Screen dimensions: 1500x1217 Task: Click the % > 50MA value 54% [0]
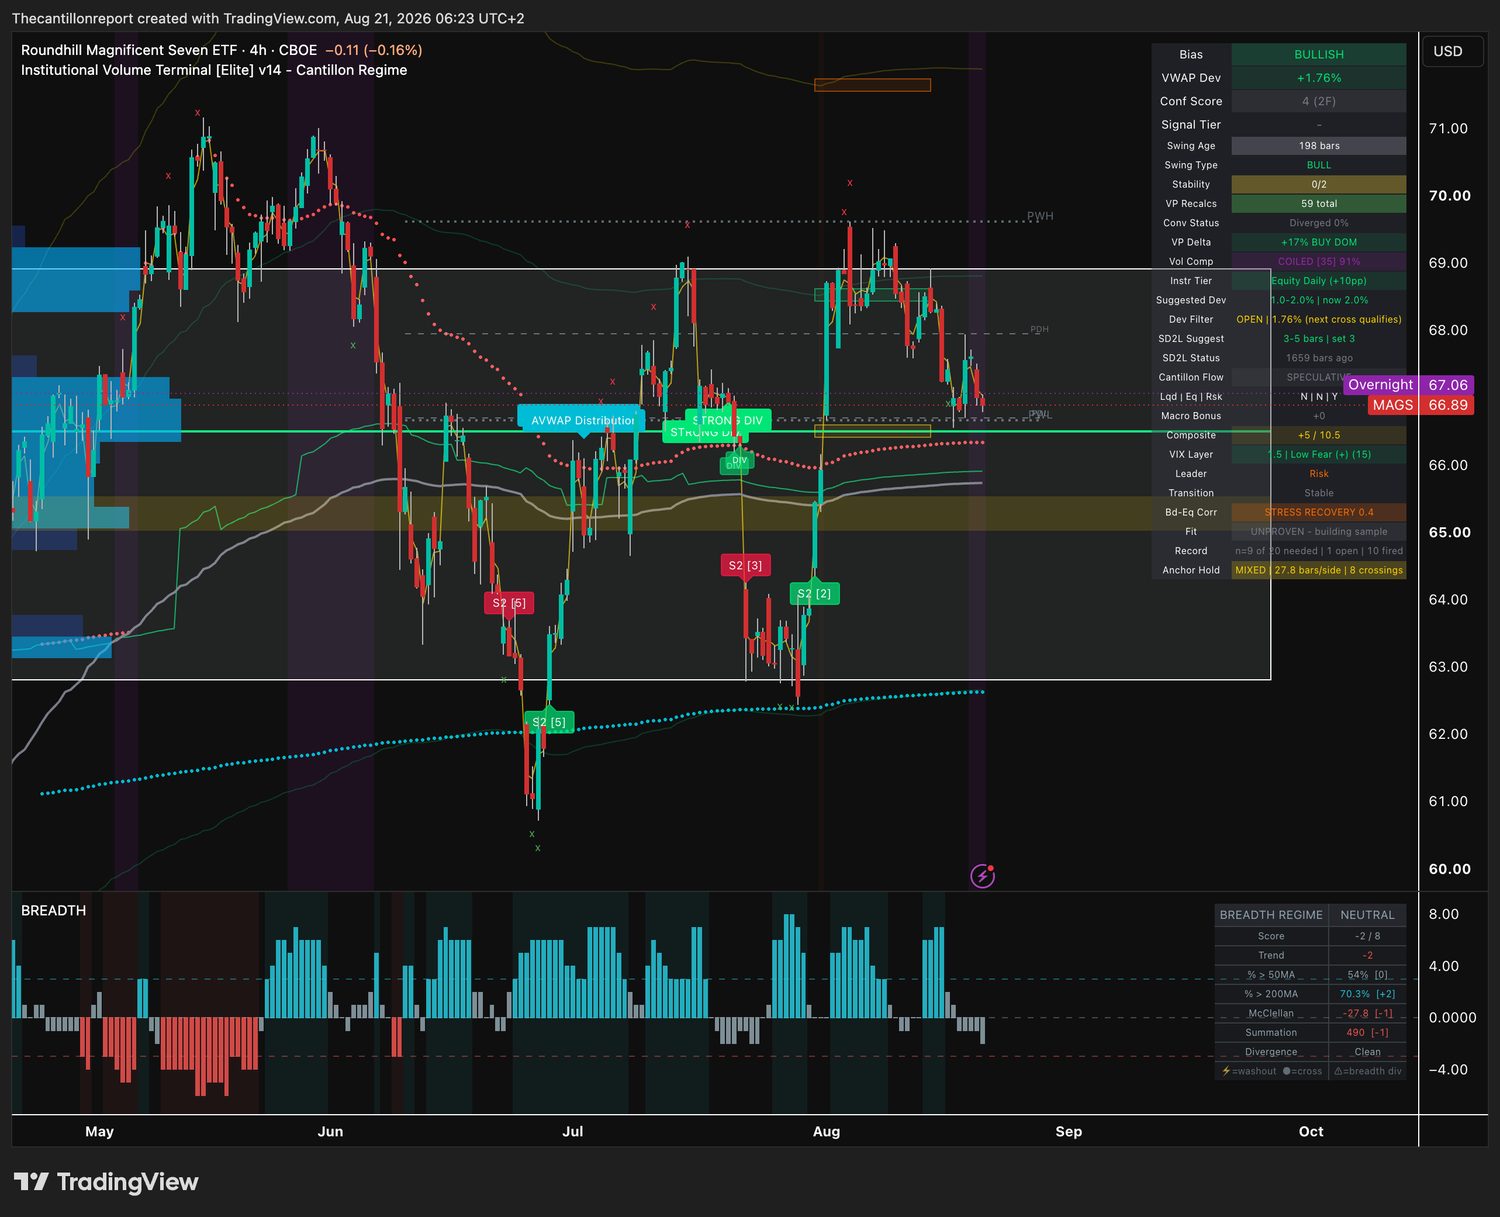1367,975
